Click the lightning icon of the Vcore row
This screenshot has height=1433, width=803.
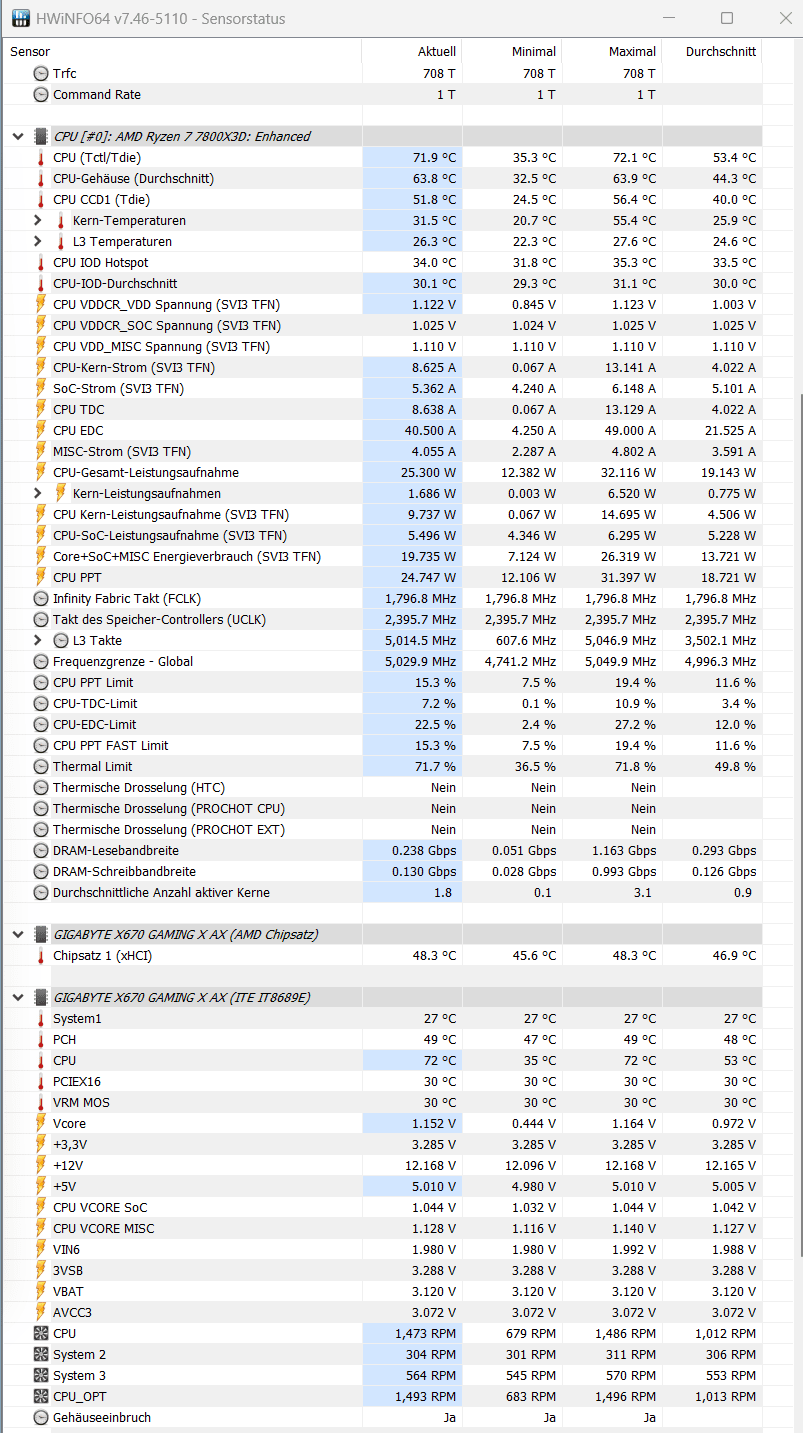(x=41, y=1123)
